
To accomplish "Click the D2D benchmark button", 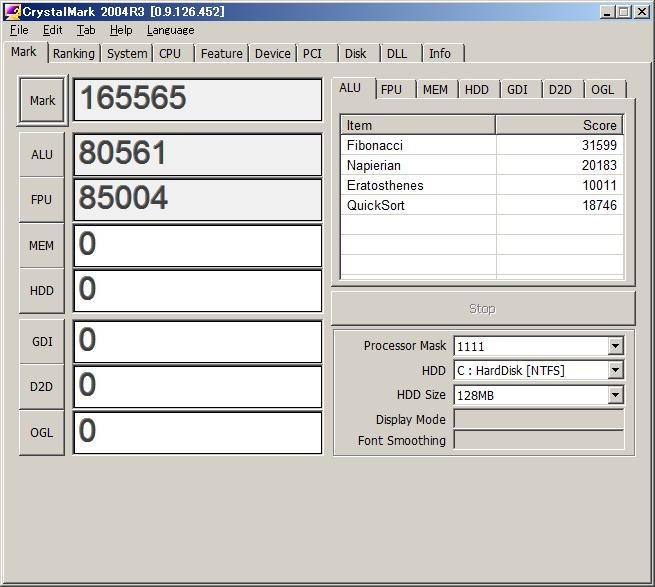I will point(42,386).
